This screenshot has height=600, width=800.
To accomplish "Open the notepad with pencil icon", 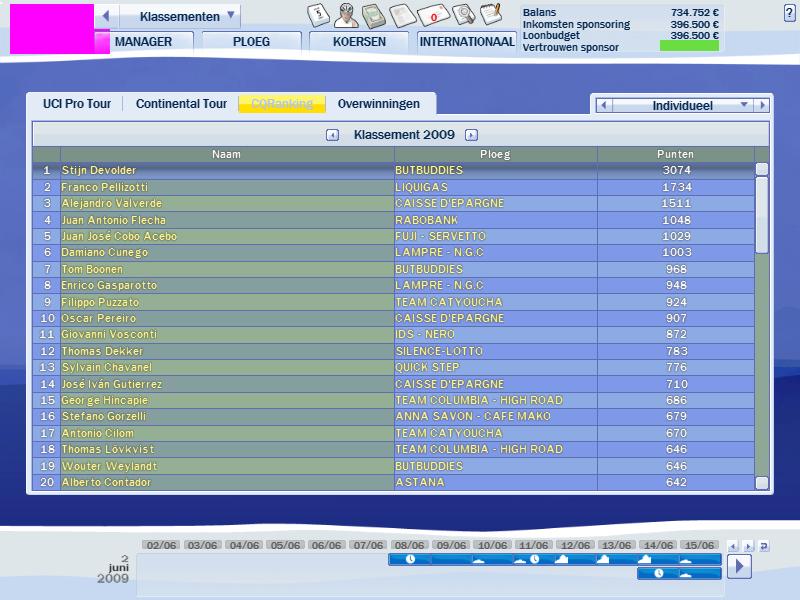I will click(x=490, y=15).
